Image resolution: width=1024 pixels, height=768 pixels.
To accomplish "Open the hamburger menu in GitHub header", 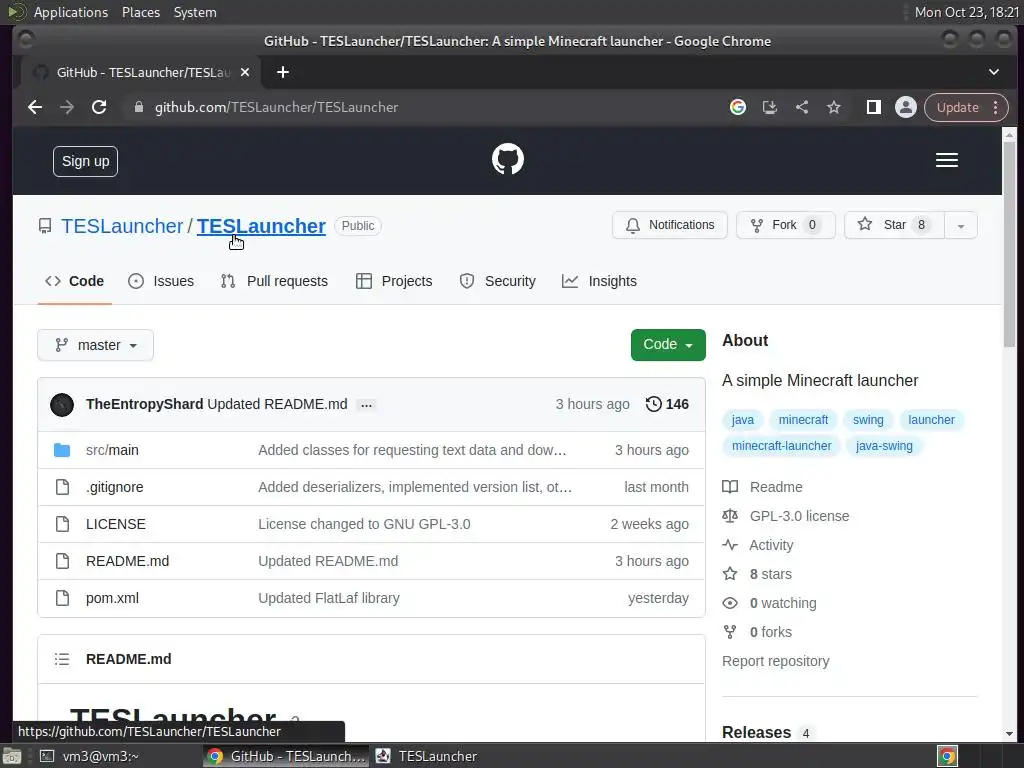I will 946,160.
